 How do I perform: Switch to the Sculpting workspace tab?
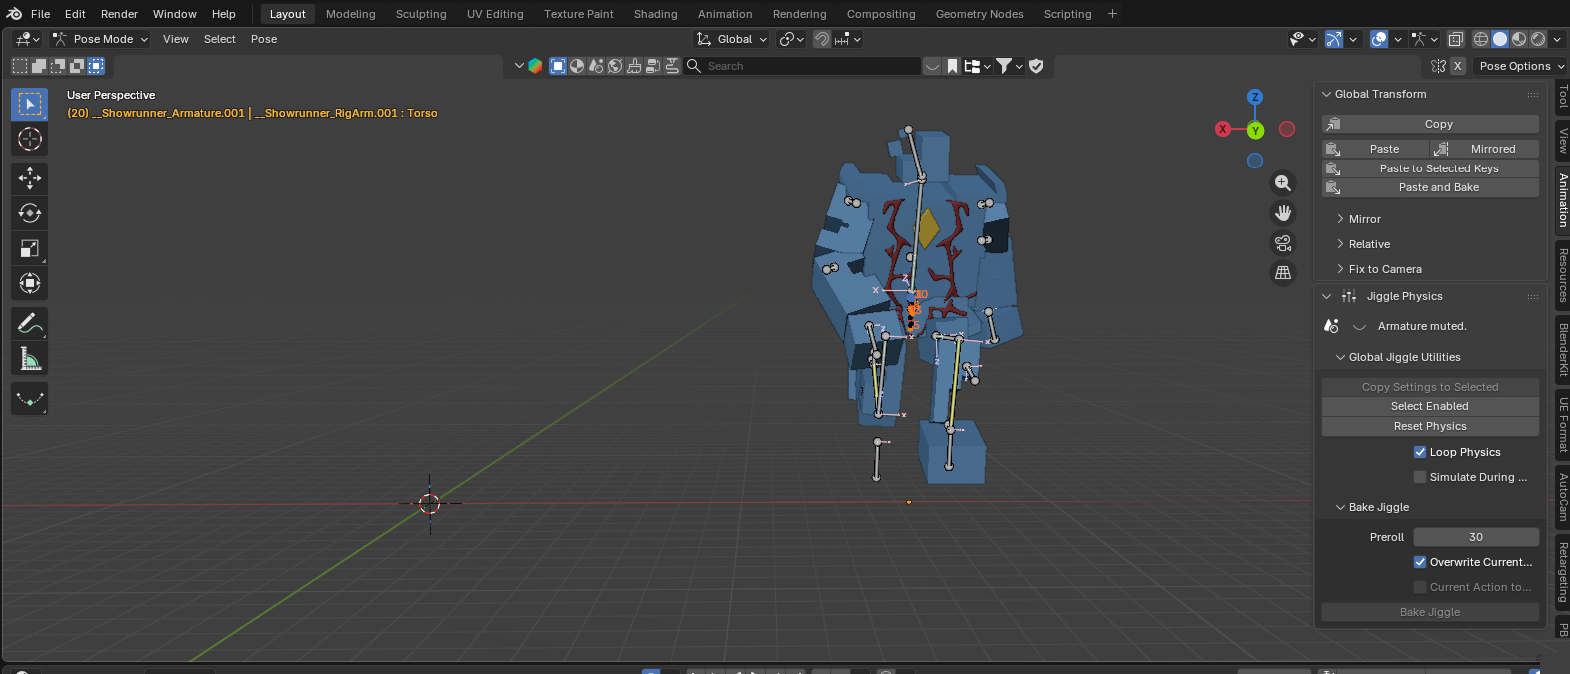[421, 14]
